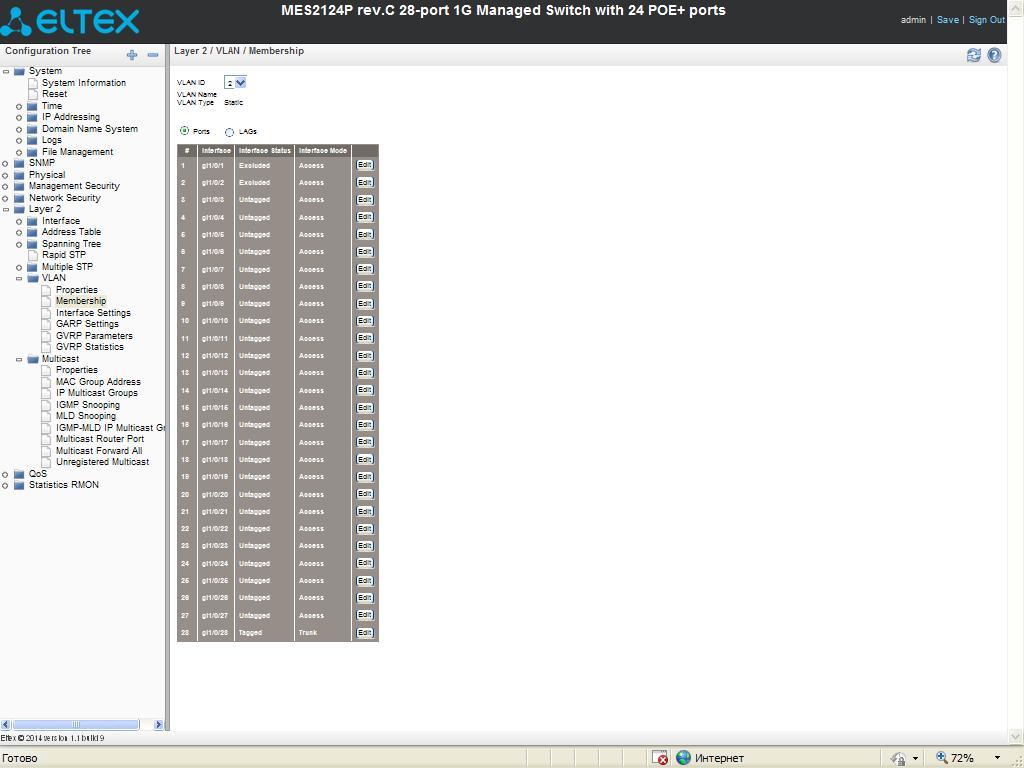Open GVRP Parameters tree item

[95, 336]
